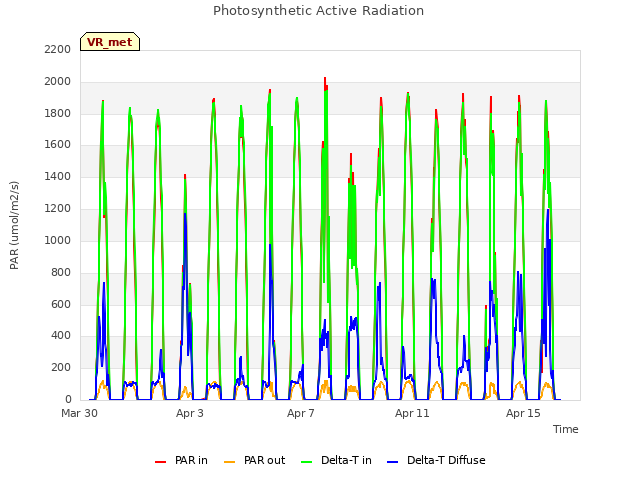Click the Apr 7 x-axis label
Image resolution: width=640 pixels, height=480 pixels.
click(x=300, y=413)
